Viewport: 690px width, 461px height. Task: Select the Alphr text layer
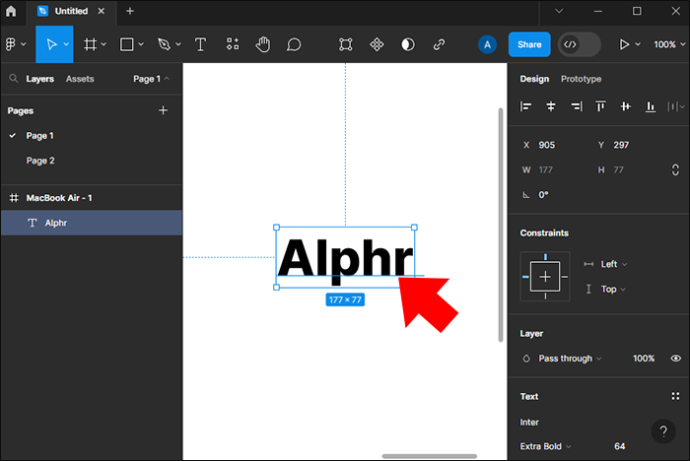click(x=91, y=223)
